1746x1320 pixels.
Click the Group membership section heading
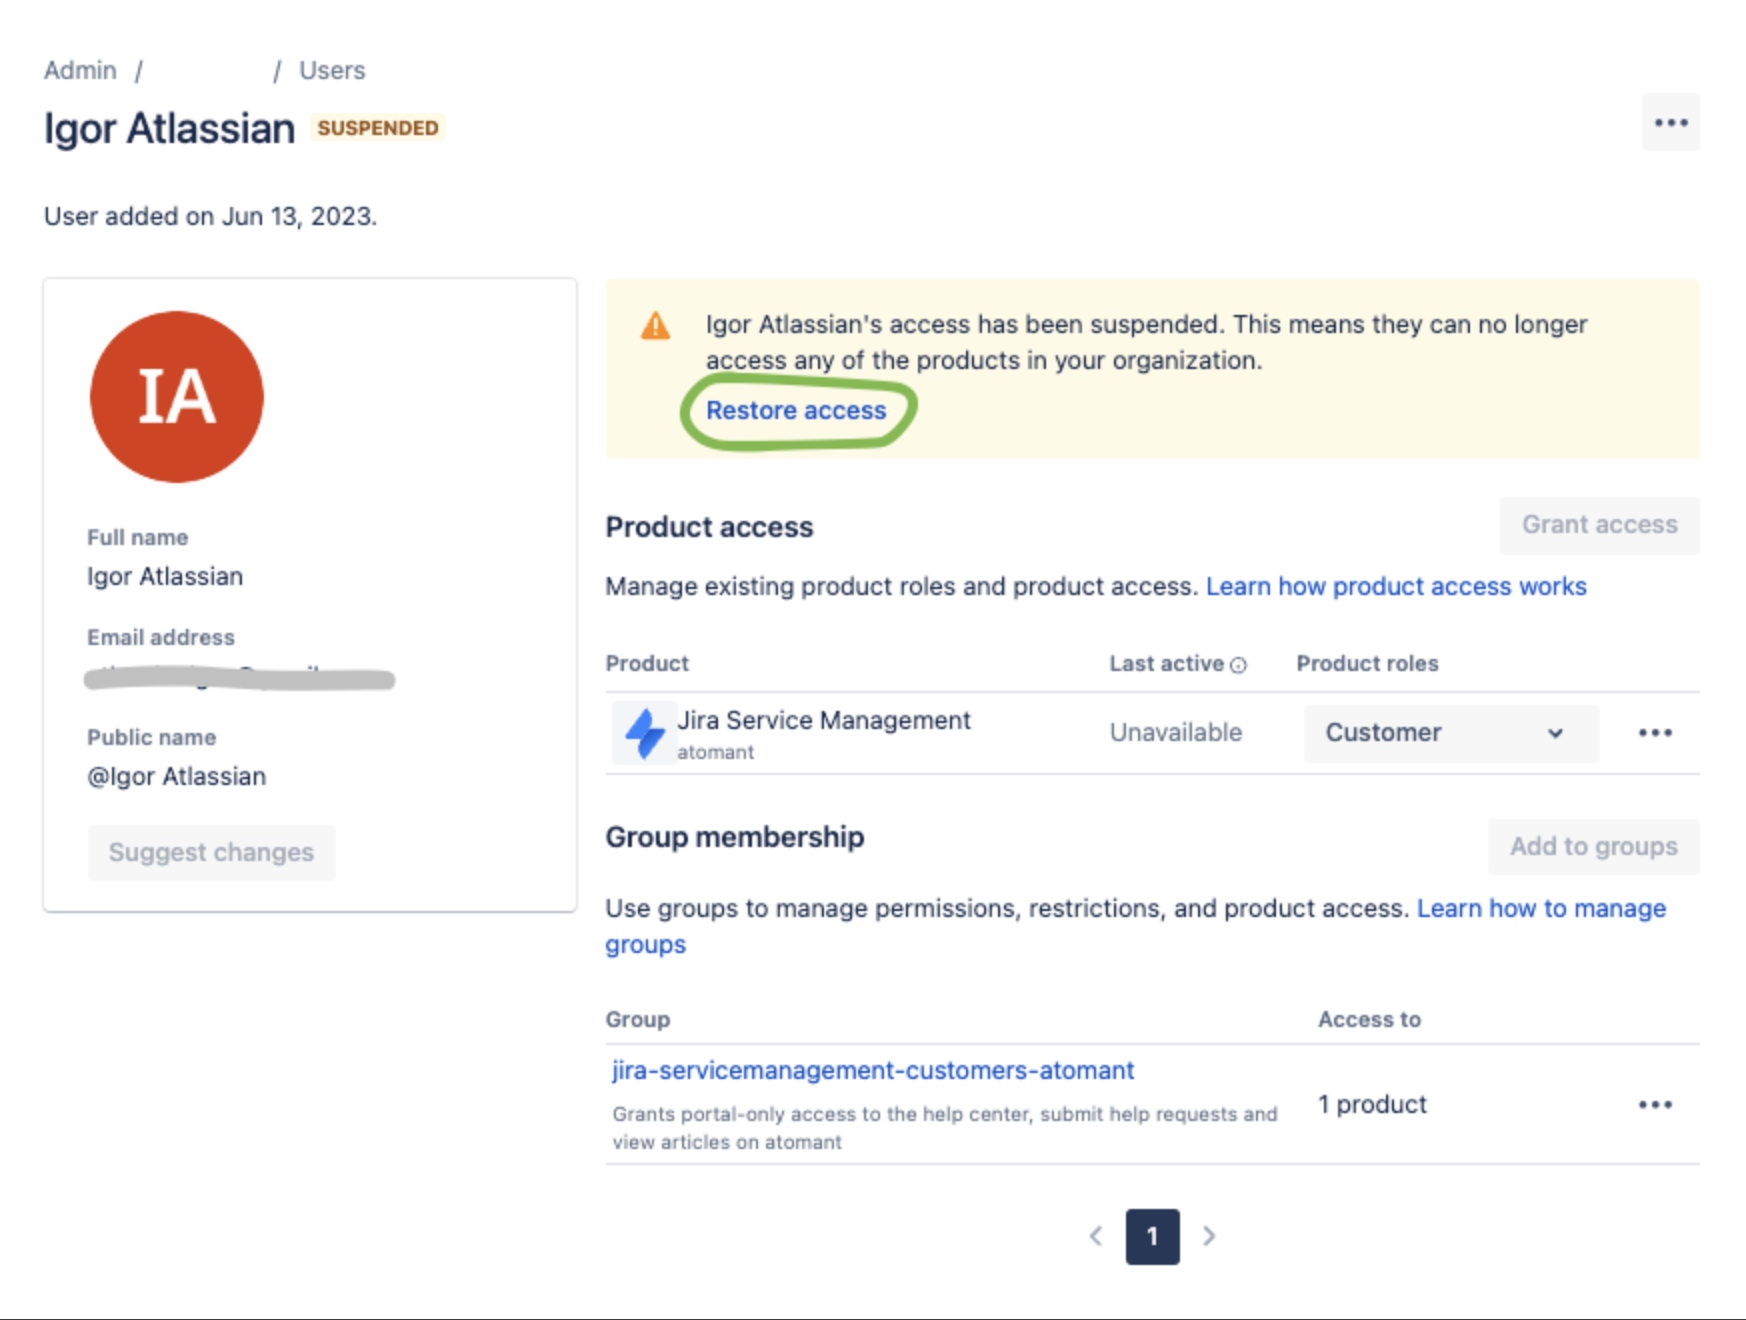[x=735, y=838]
